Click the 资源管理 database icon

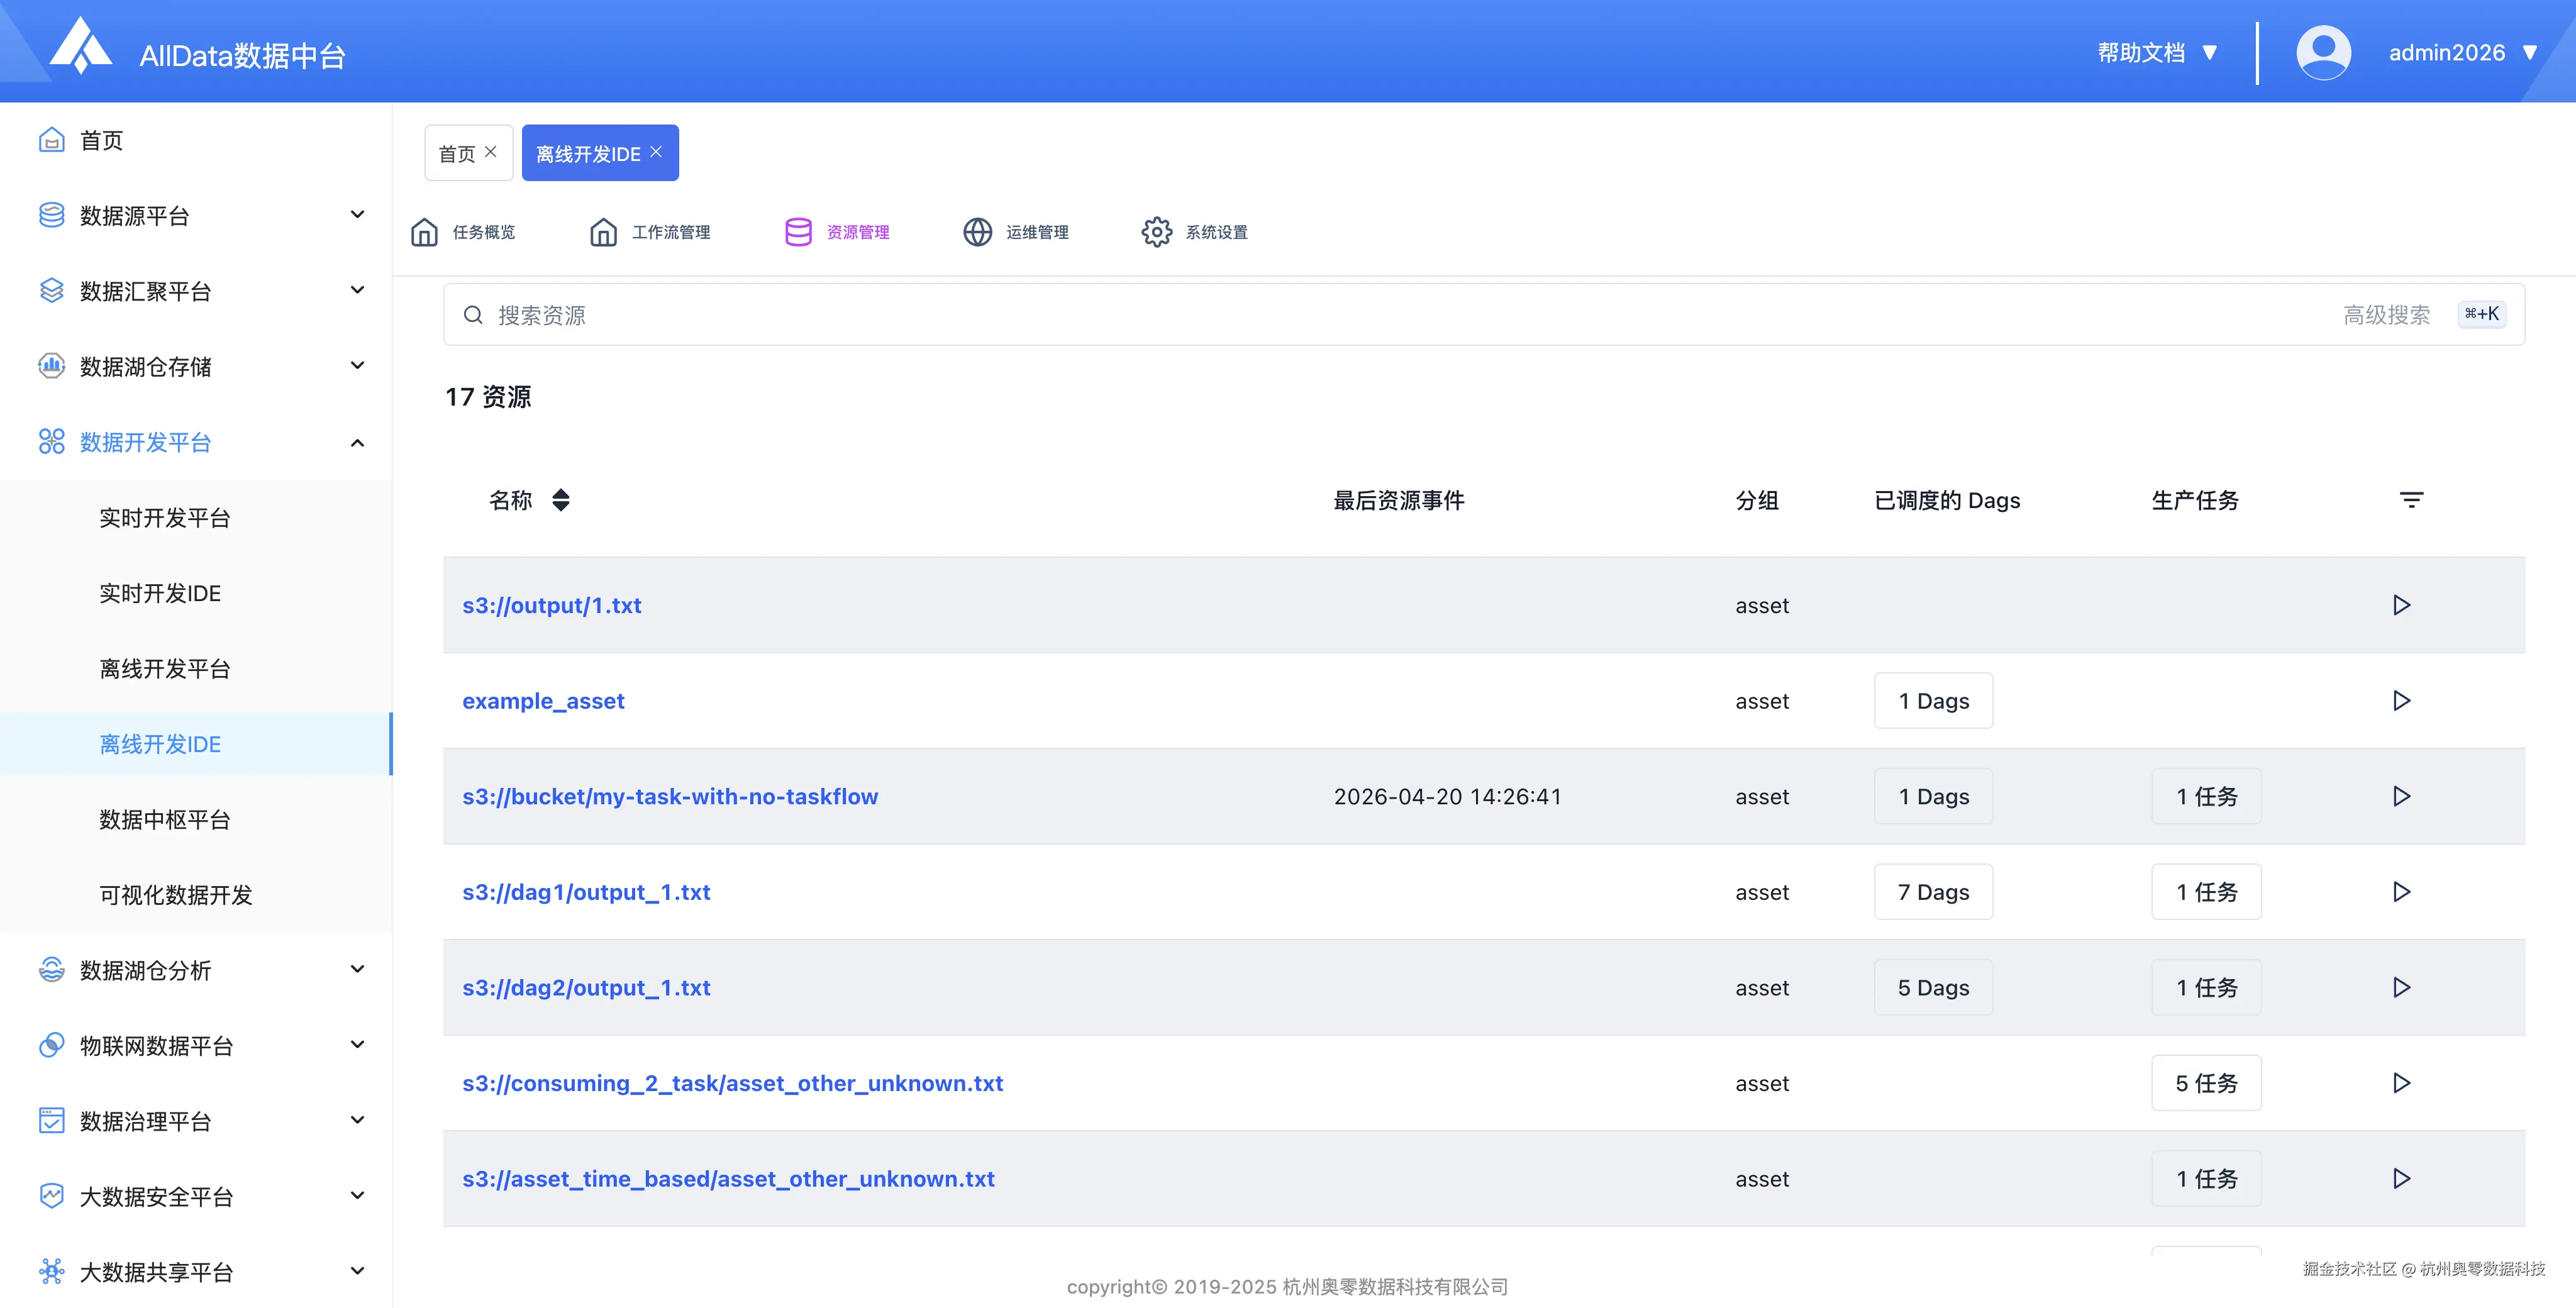(798, 232)
